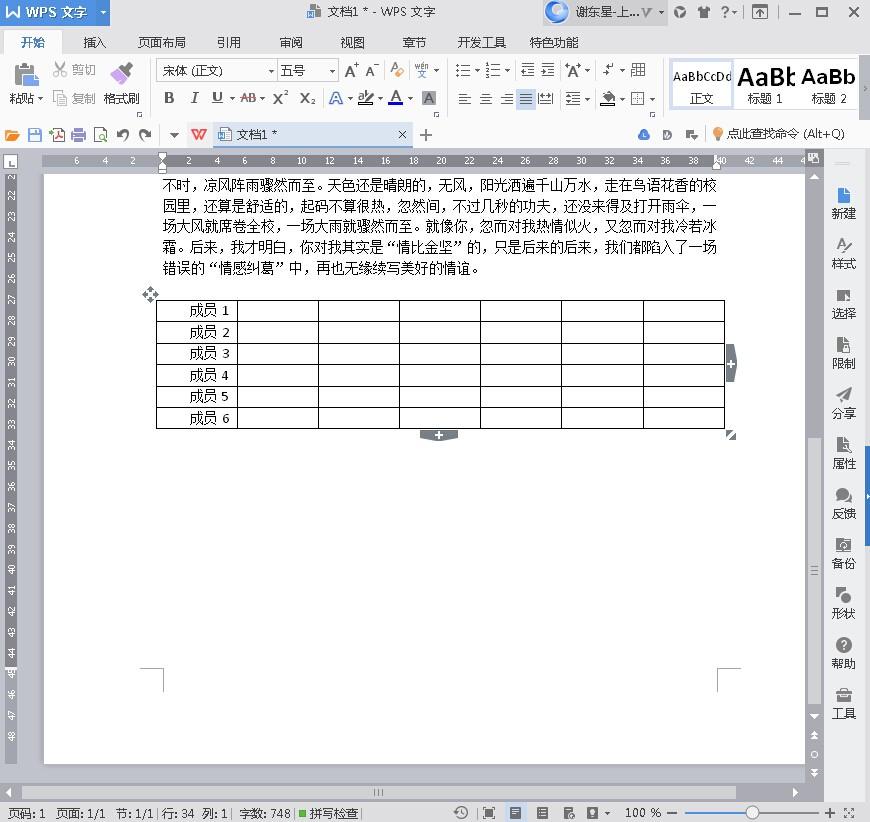Switch to 插入 ribbon tab
This screenshot has width=870, height=822.
pos(94,43)
